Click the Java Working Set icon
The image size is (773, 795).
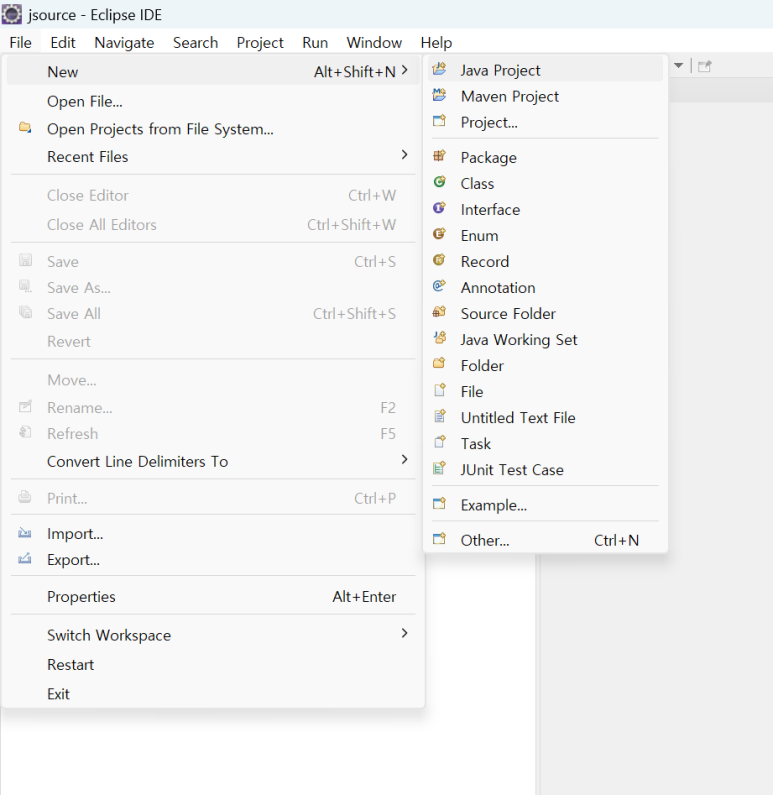[439, 338]
